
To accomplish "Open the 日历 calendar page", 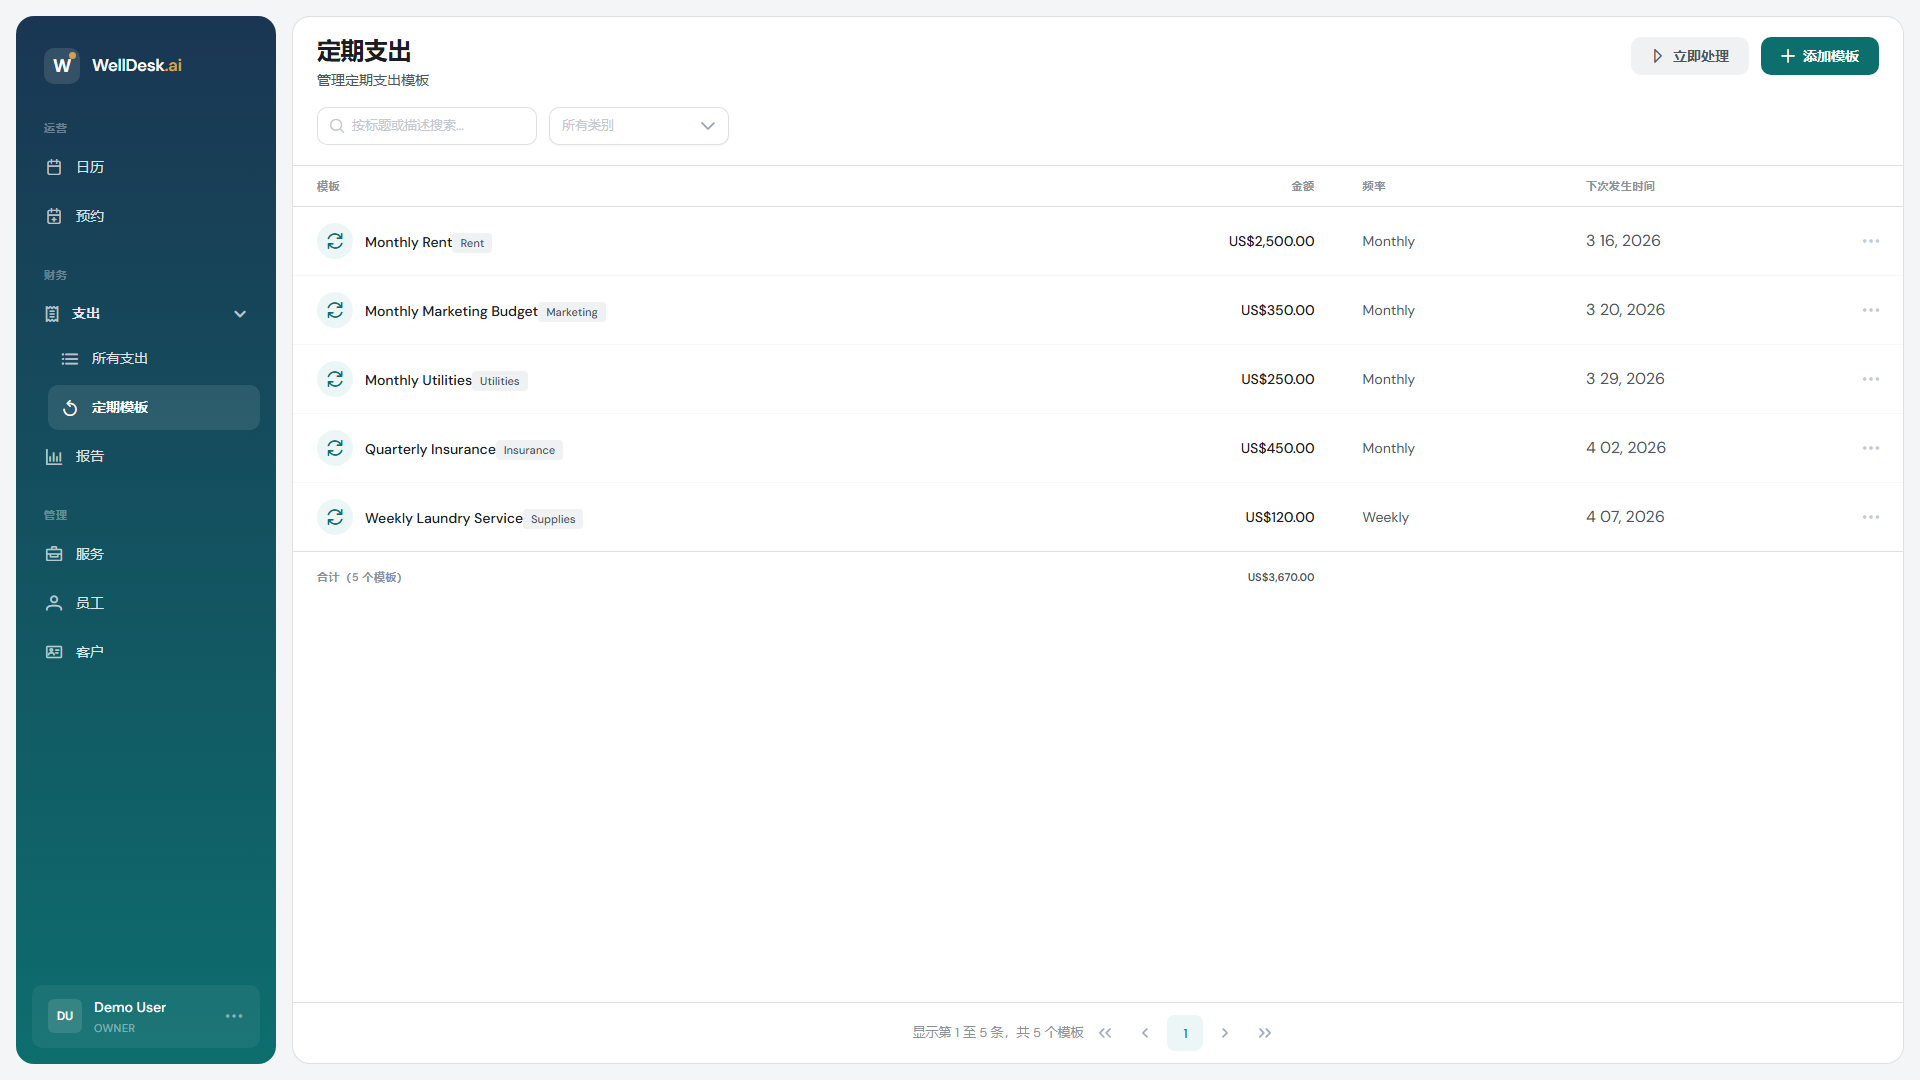I will 90,167.
